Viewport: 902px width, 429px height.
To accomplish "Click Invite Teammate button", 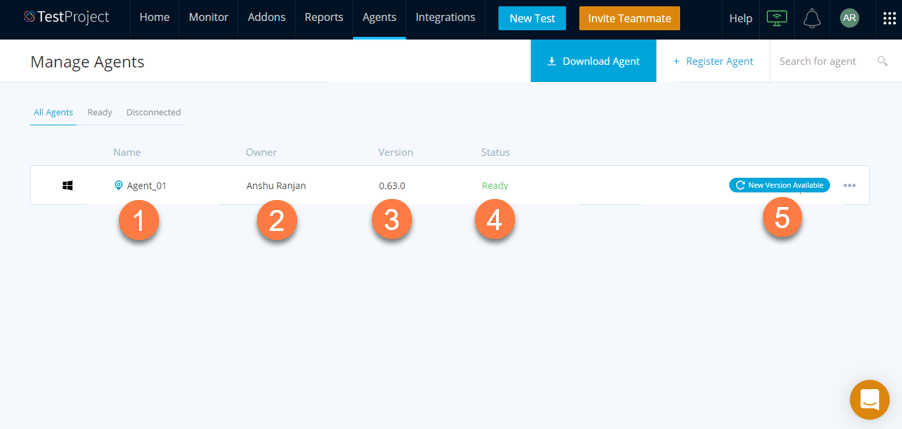I will pos(629,18).
